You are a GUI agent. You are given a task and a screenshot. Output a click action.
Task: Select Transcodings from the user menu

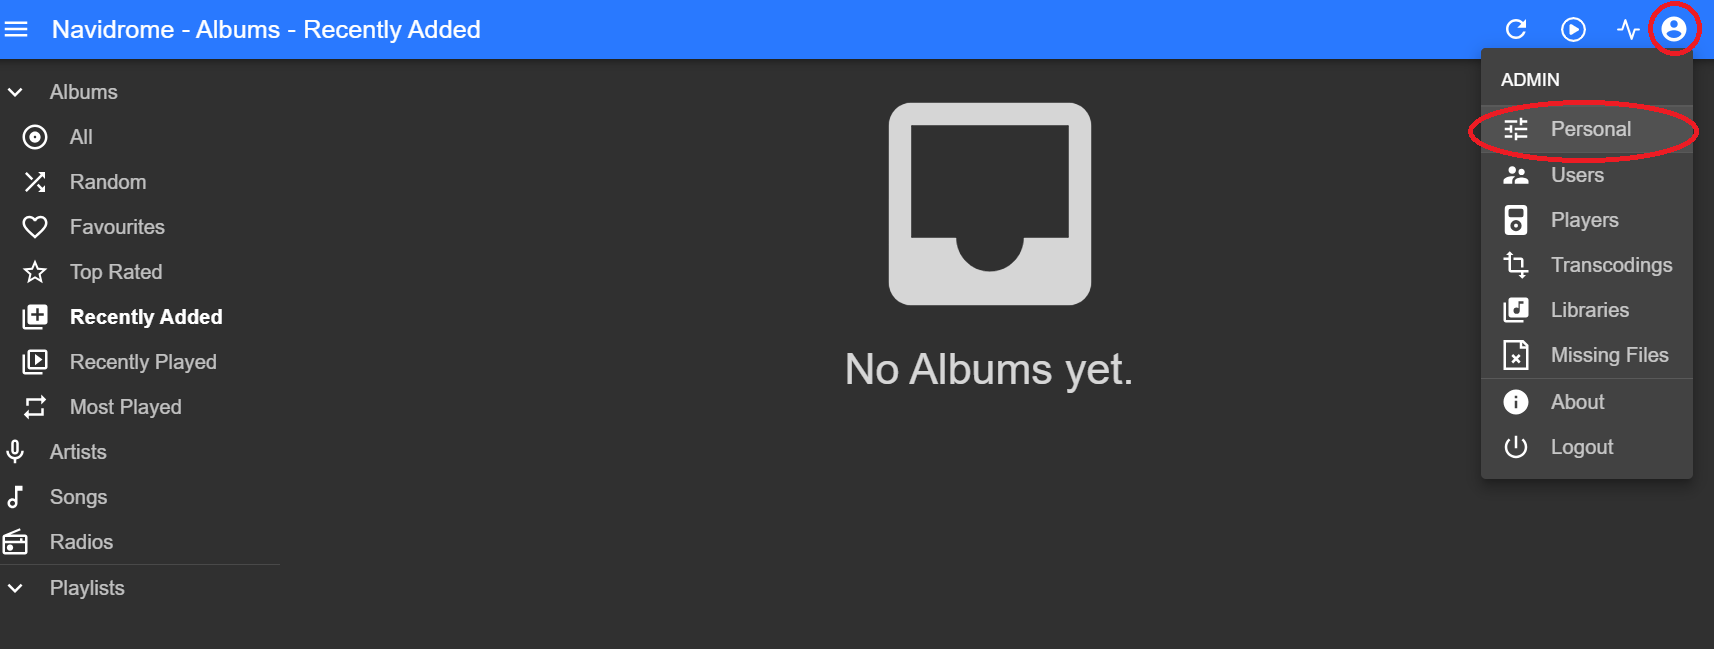1587,265
